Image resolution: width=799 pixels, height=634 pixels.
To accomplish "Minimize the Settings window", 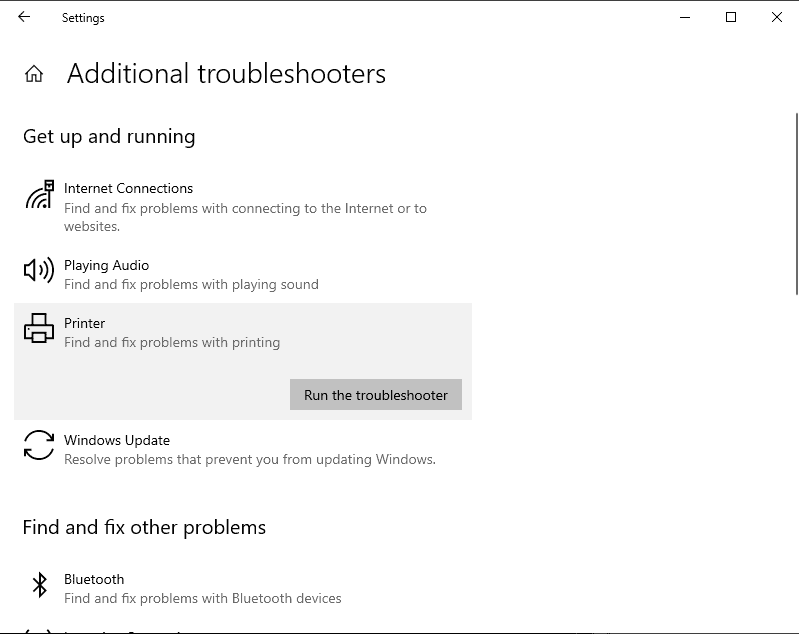I will click(685, 17).
